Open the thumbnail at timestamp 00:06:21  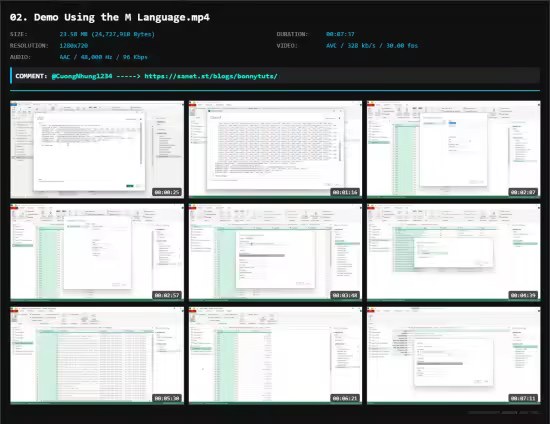click(275, 356)
